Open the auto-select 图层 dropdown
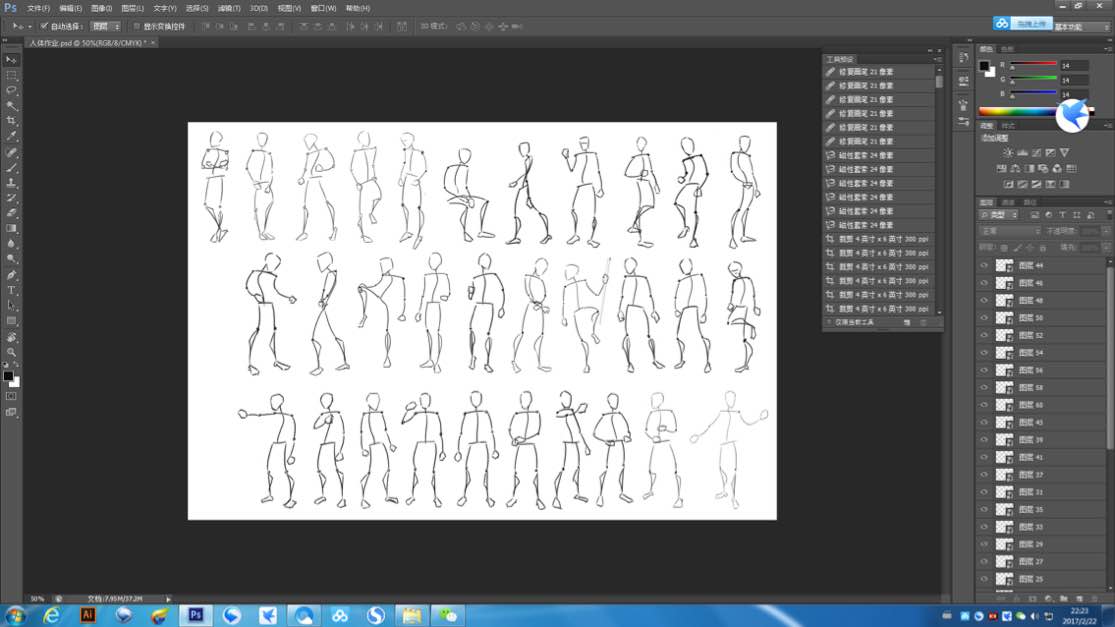The image size is (1115, 627). tap(105, 26)
